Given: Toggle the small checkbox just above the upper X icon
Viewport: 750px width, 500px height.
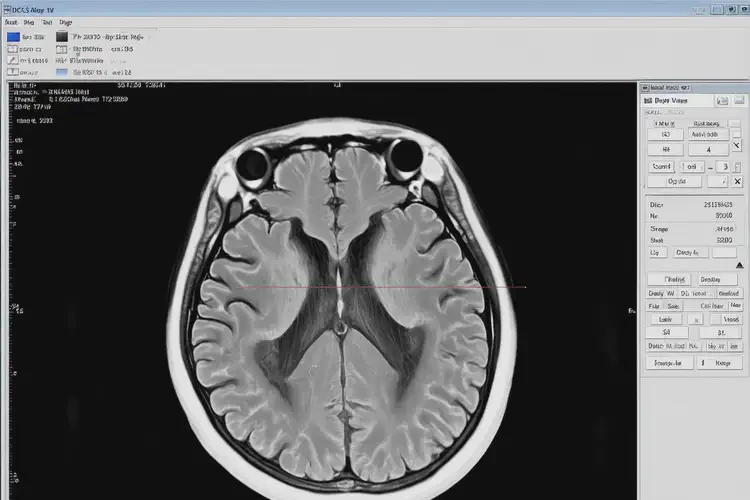Looking at the screenshot, I should pos(735,133).
